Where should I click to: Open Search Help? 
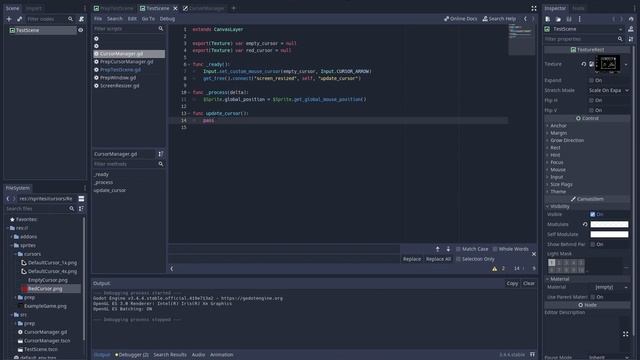(499, 19)
